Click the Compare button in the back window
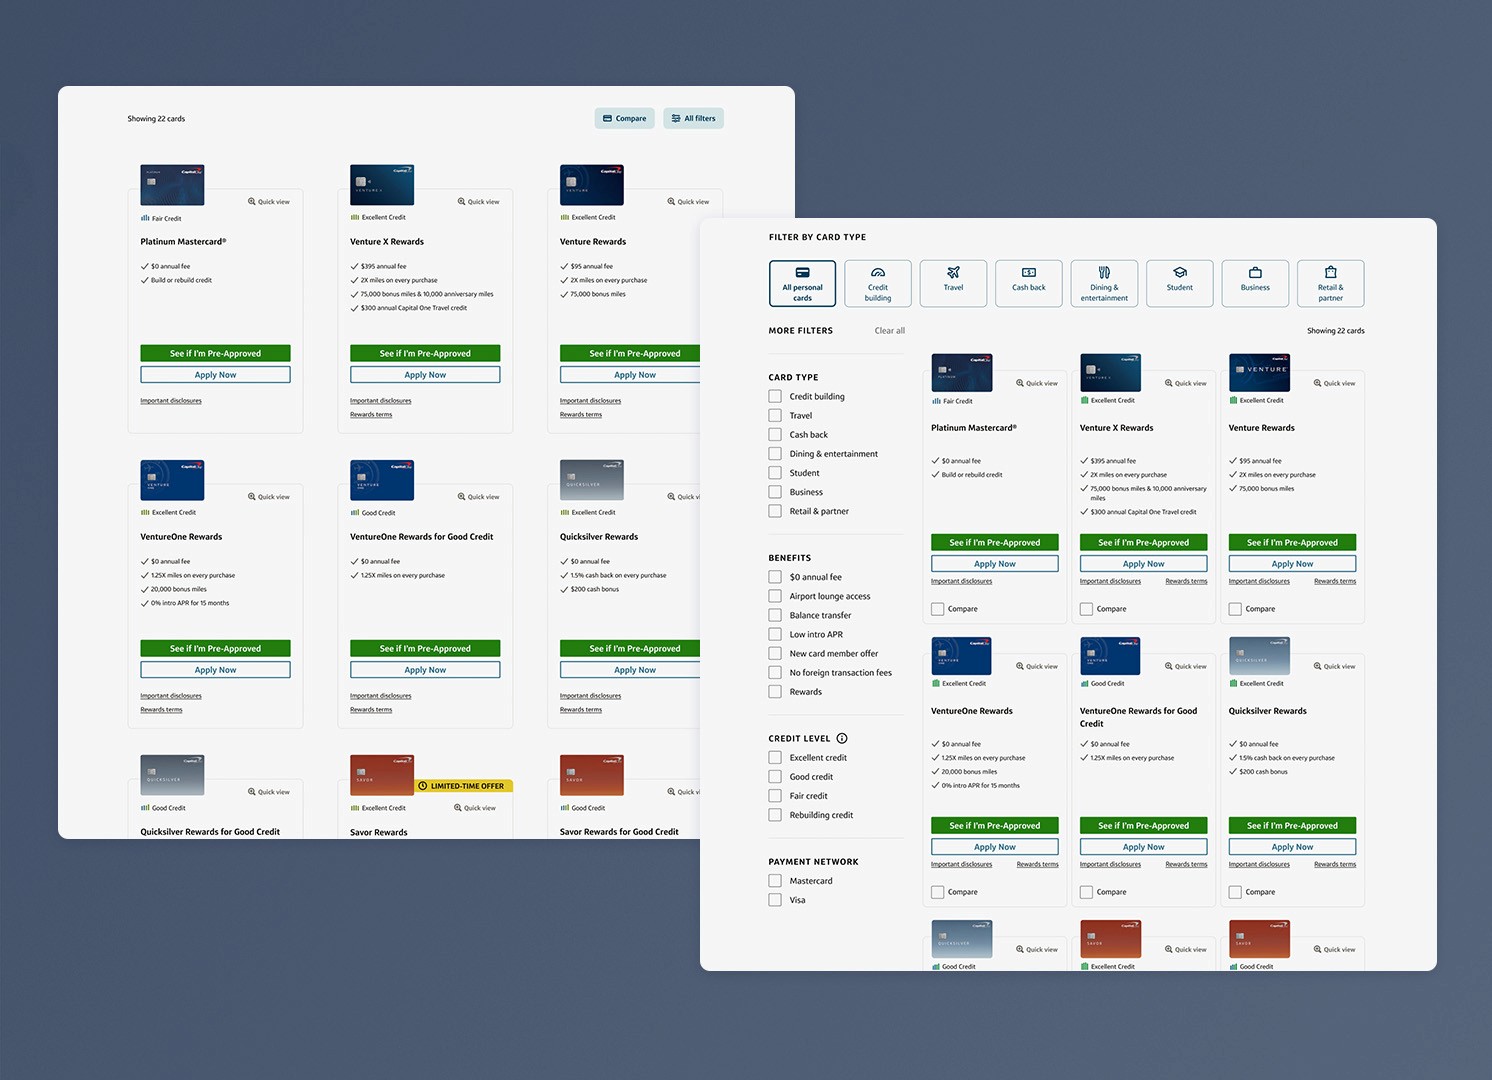Screen dimensions: 1492x1080 pyautogui.click(x=624, y=118)
